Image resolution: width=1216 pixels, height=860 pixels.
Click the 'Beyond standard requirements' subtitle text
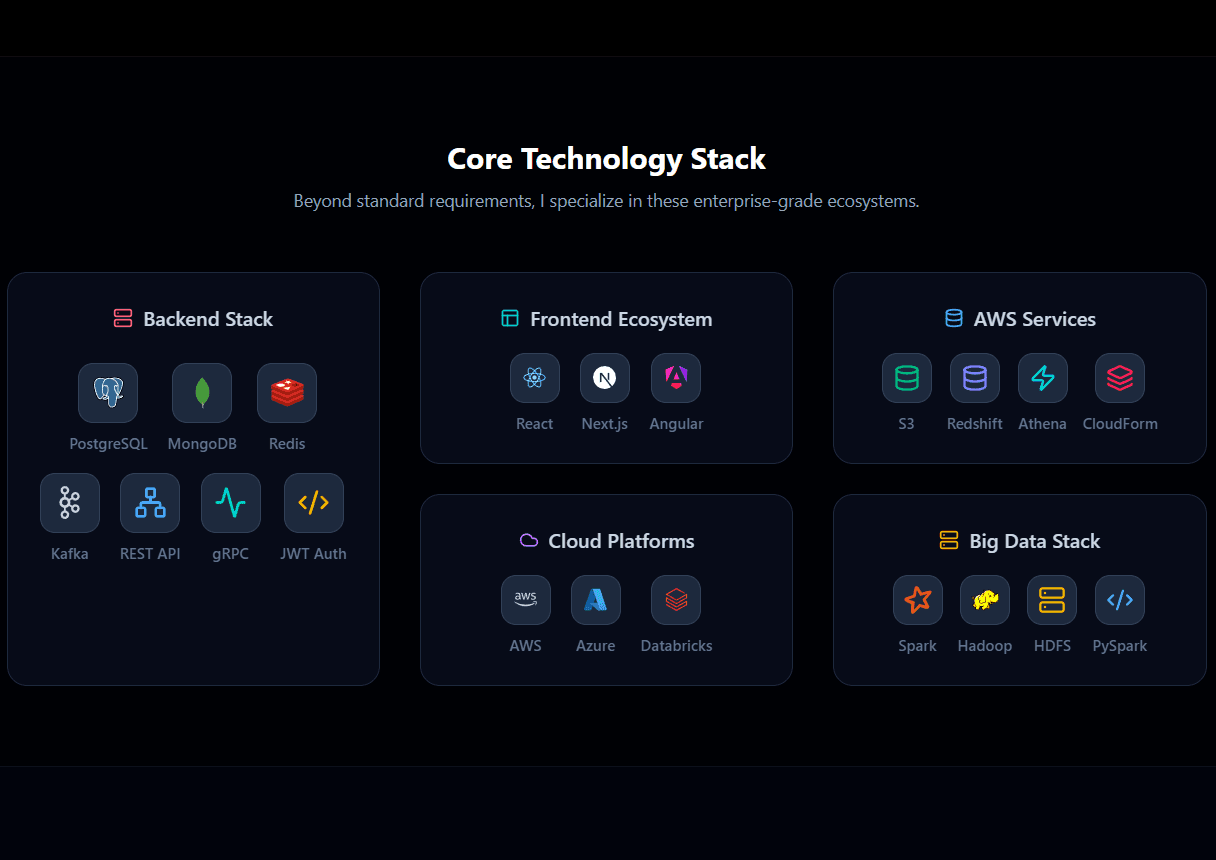pos(607,201)
